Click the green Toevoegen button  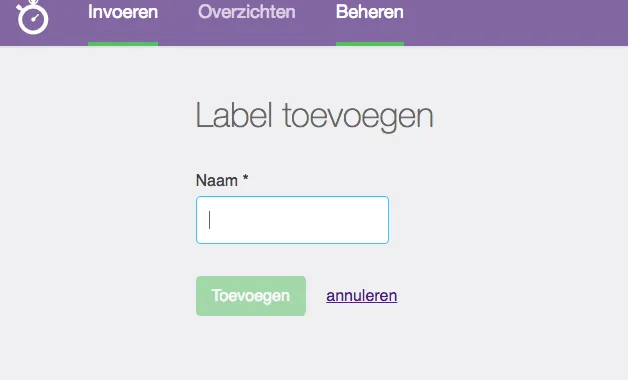(x=251, y=296)
